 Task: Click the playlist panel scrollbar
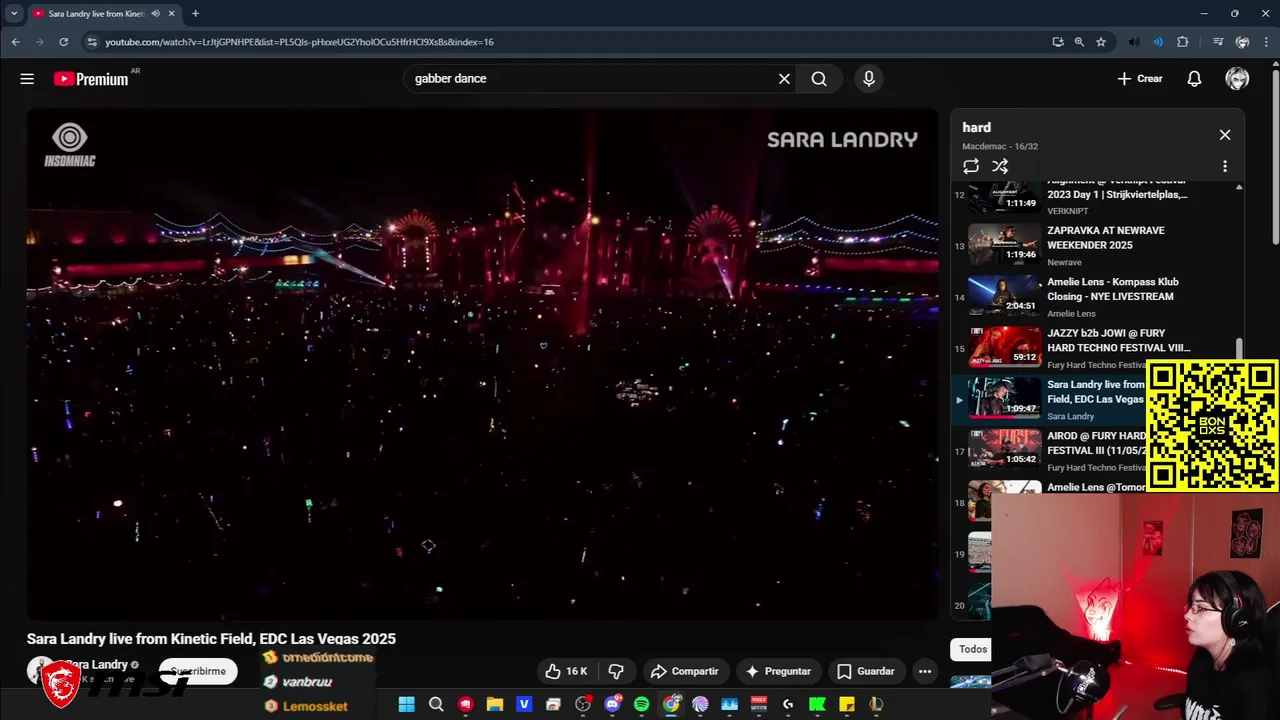[x=1239, y=348]
